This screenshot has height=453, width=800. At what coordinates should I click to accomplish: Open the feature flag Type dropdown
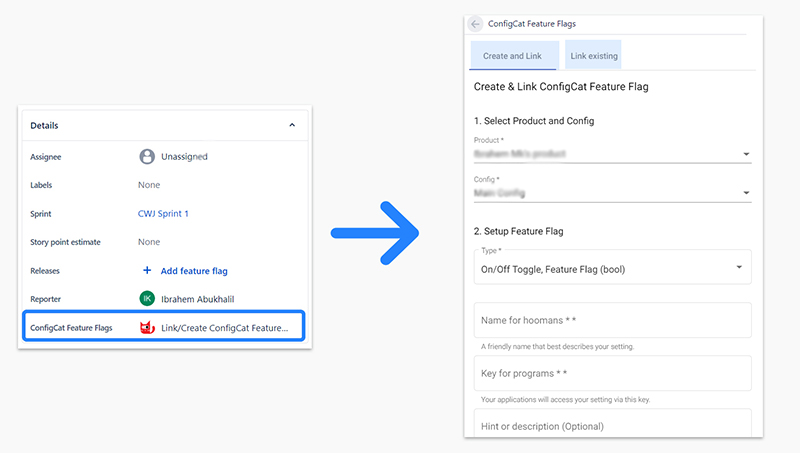[x=612, y=267]
